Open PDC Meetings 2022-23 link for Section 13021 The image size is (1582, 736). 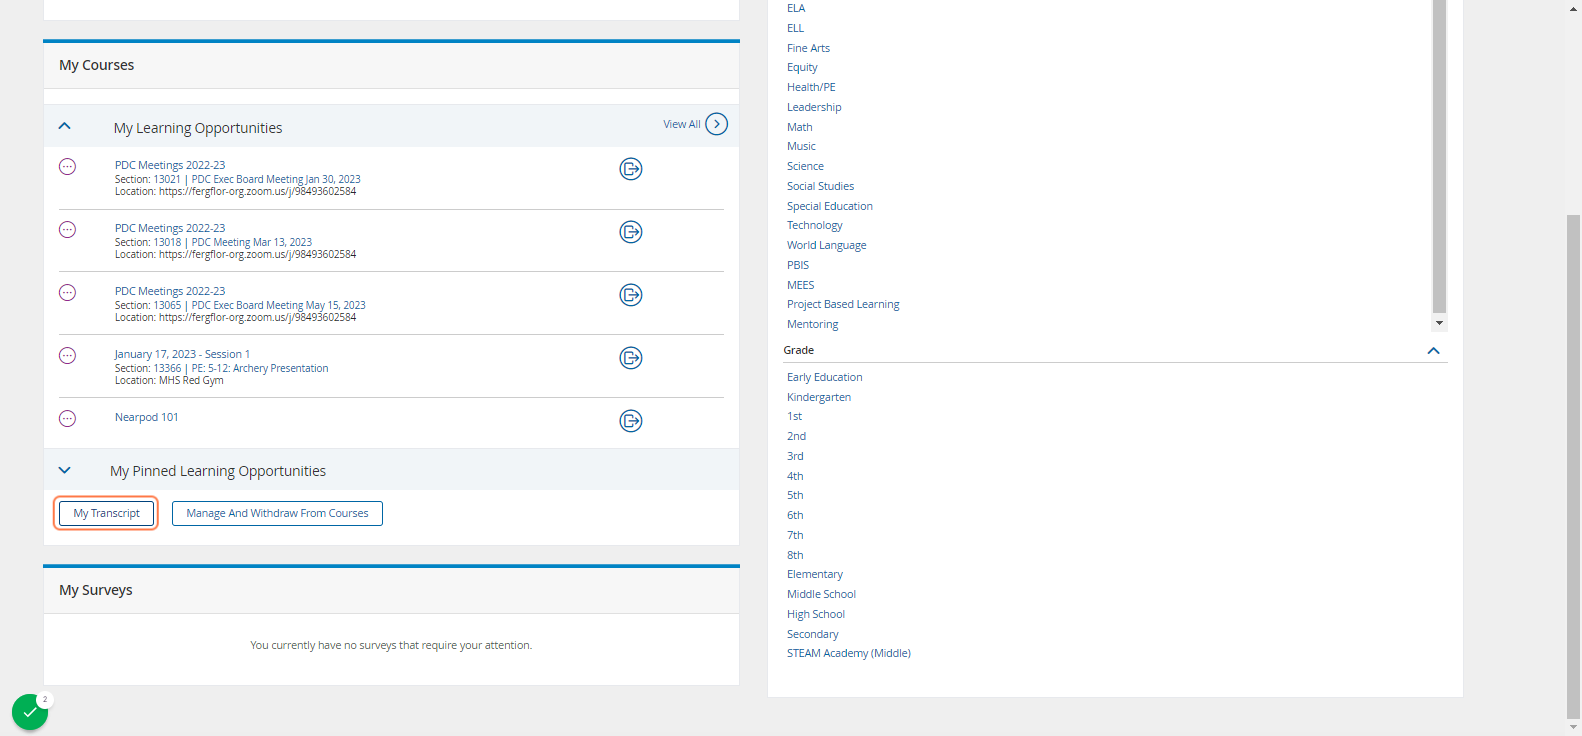170,166
